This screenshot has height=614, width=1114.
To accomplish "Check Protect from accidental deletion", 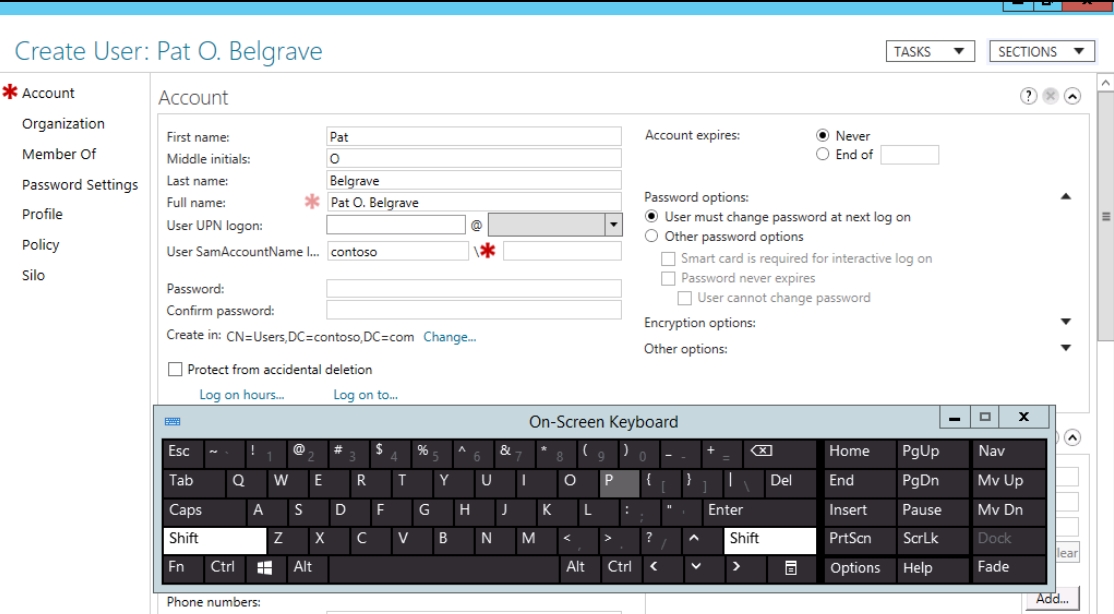I will click(175, 369).
